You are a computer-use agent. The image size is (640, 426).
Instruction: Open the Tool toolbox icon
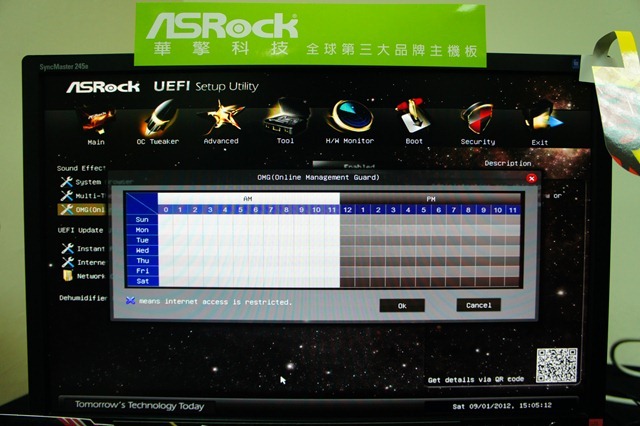[285, 117]
